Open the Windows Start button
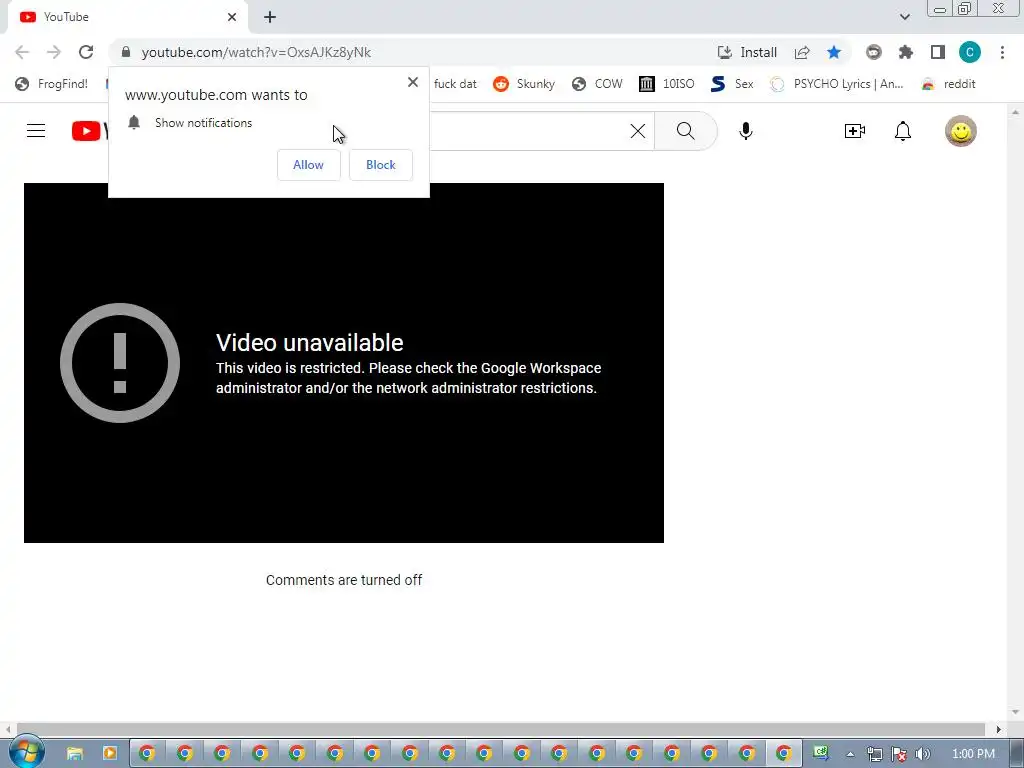The image size is (1024, 768). tap(26, 752)
